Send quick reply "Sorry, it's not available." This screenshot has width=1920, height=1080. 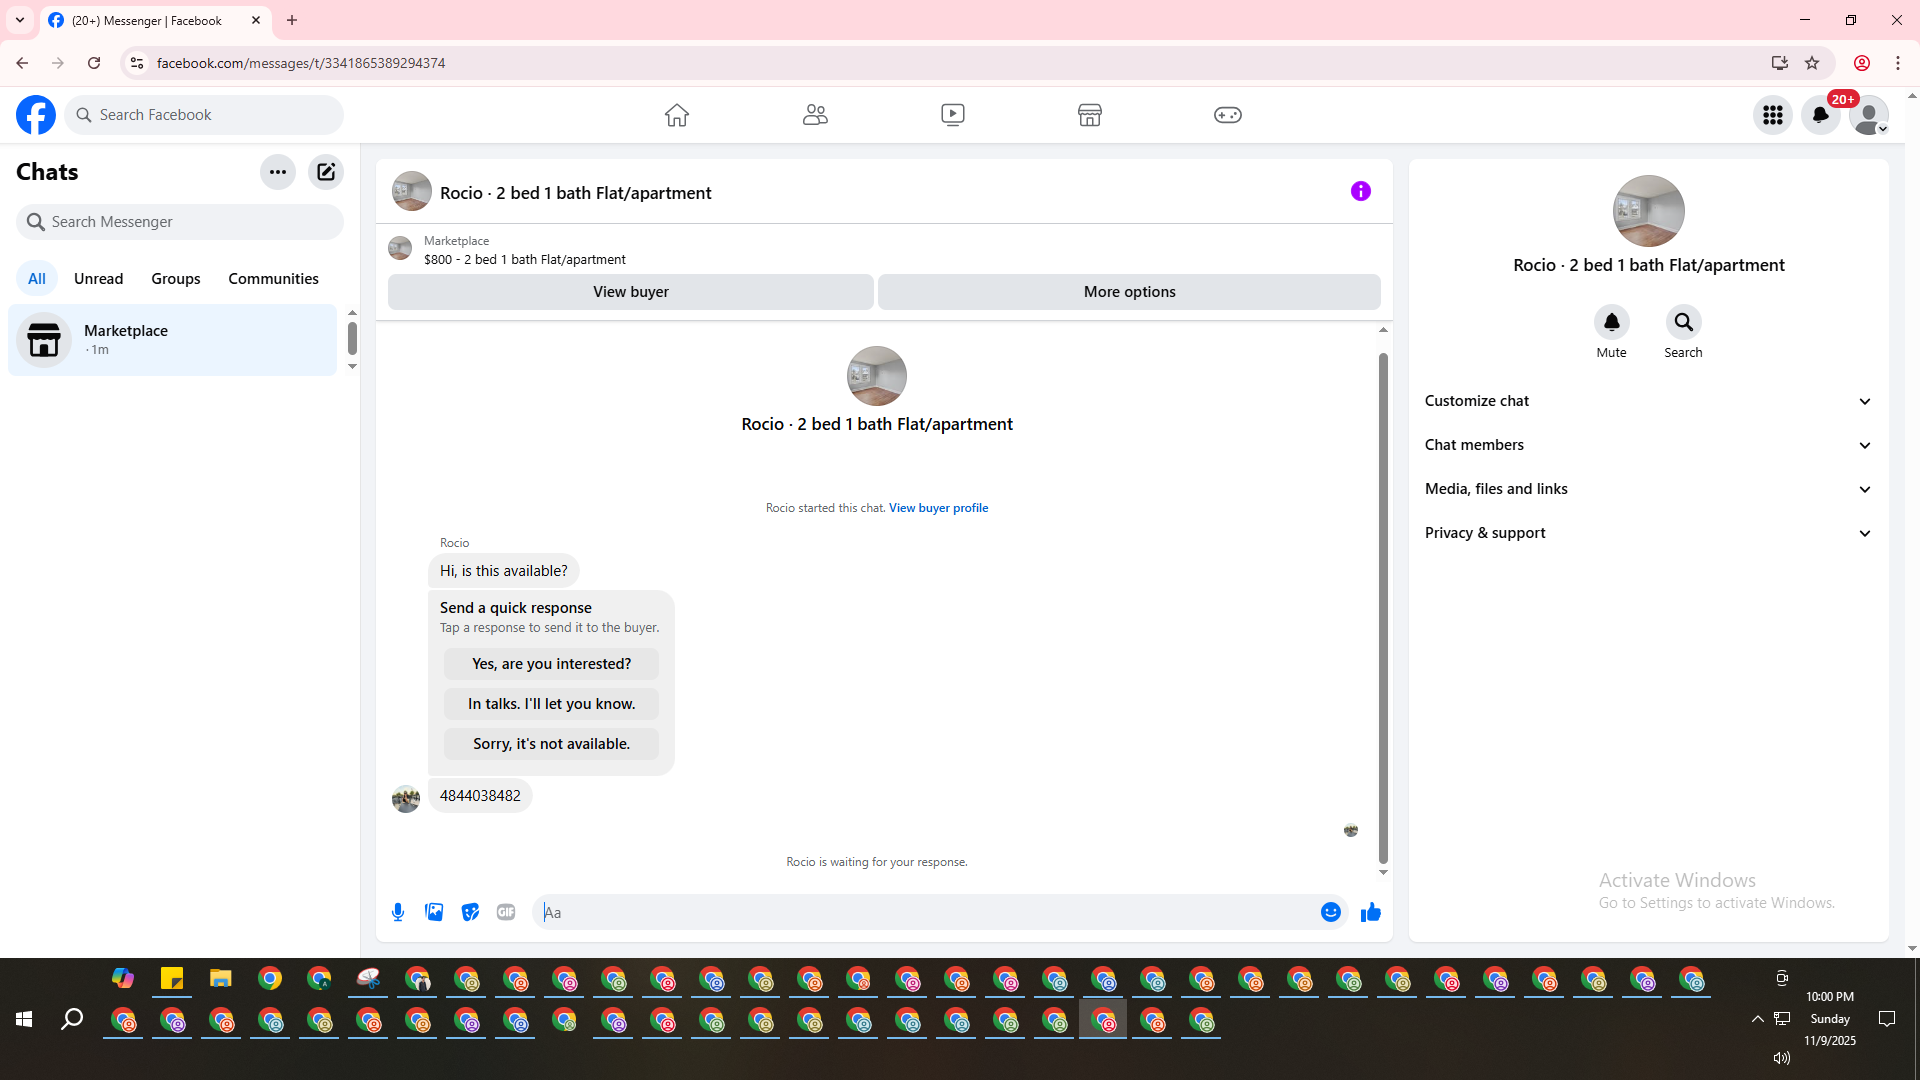[551, 744]
